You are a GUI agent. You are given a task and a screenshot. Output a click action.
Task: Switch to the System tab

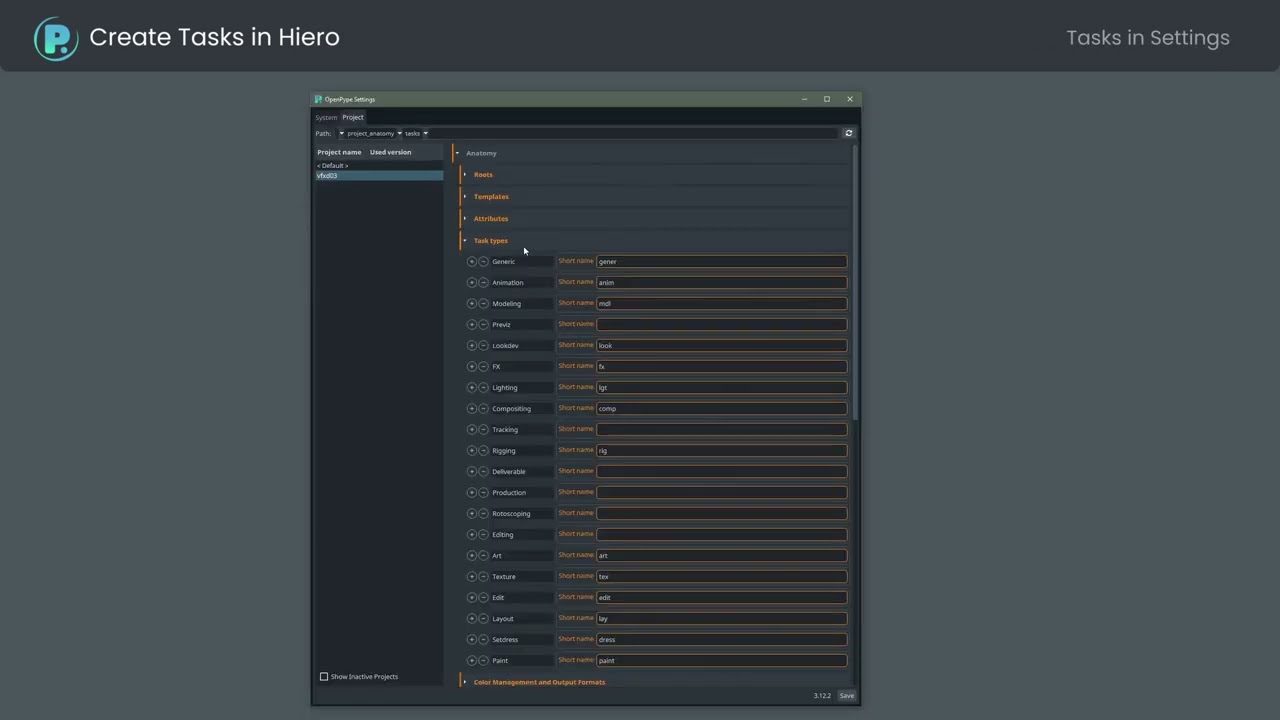point(327,117)
